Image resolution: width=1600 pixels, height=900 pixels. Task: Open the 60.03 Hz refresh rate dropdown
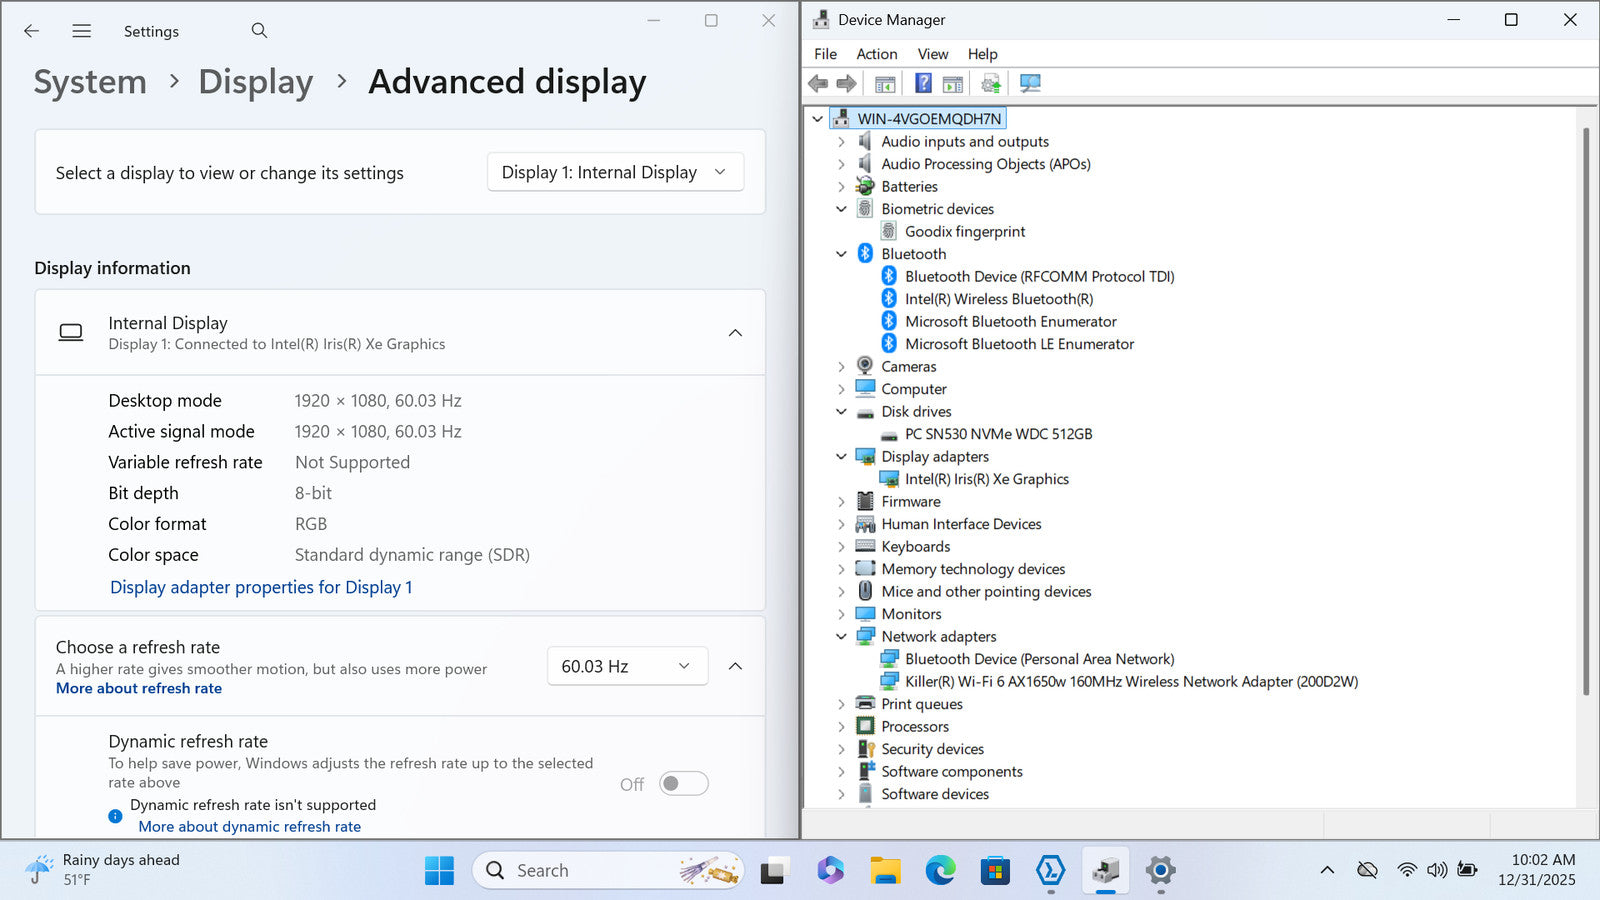pyautogui.click(x=627, y=666)
